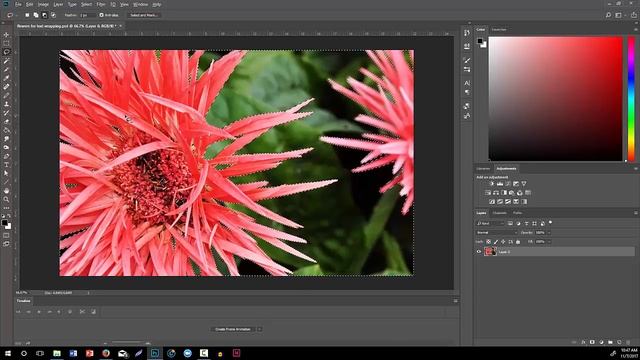Switch to the Channels tab
The image size is (640, 360).
[499, 213]
